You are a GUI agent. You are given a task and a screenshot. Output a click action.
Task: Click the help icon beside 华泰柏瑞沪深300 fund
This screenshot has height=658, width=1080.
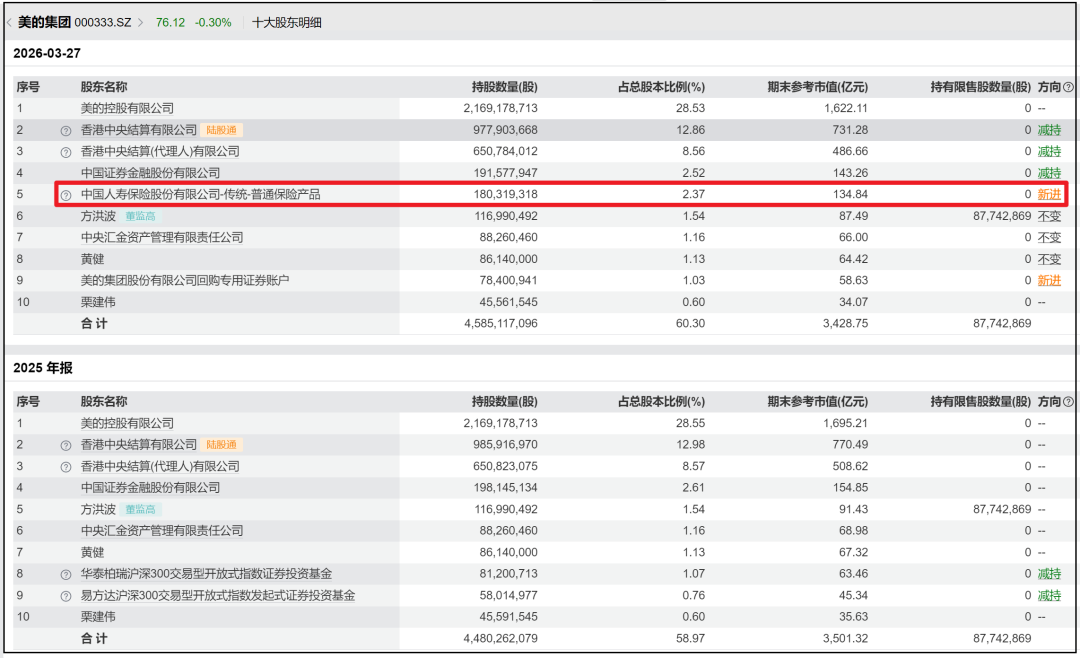[x=65, y=575]
